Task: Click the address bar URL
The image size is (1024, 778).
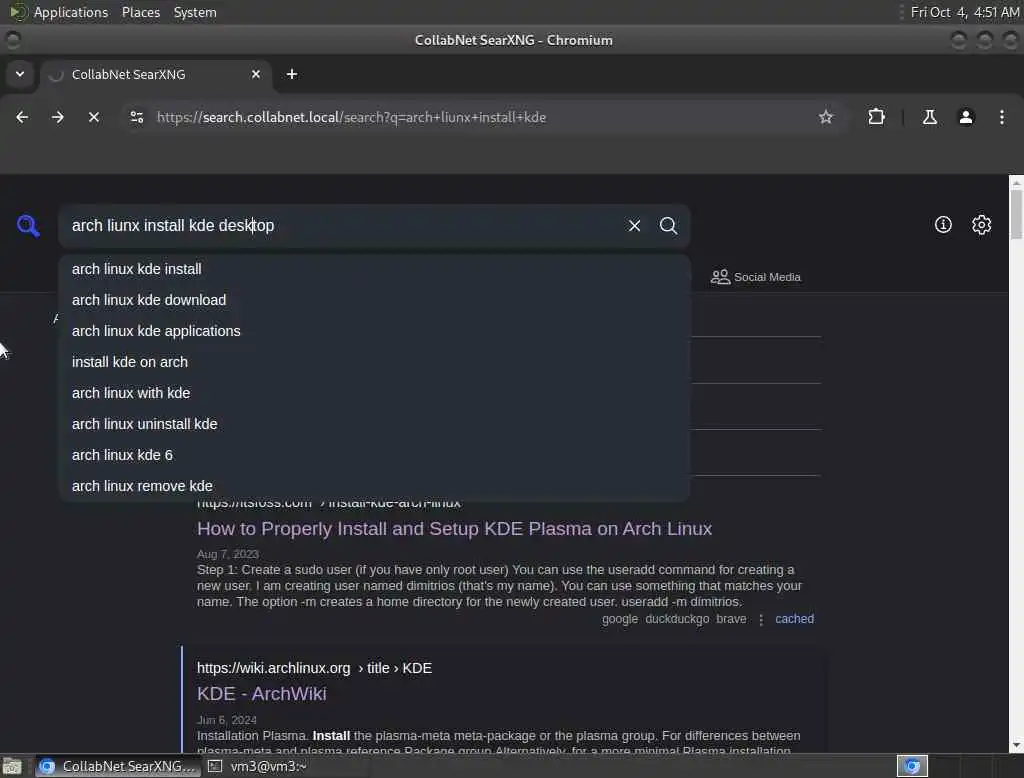Action: point(351,117)
